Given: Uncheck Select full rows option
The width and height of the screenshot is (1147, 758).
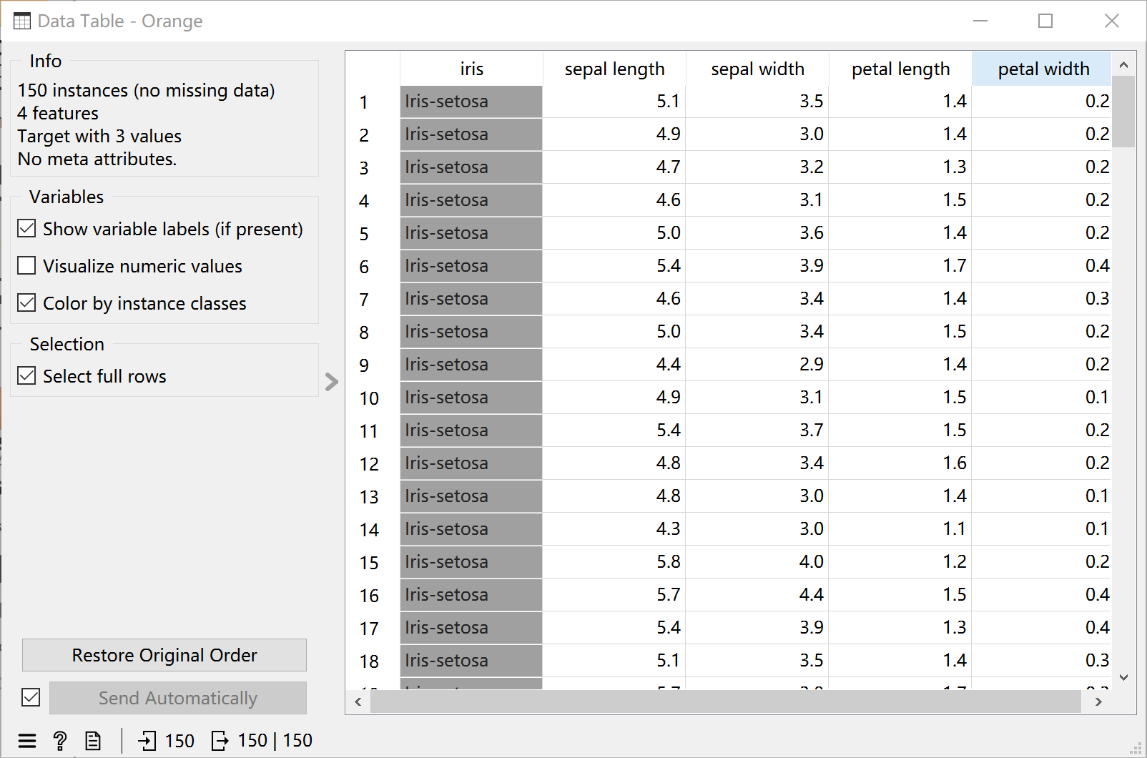Looking at the screenshot, I should click(x=26, y=376).
